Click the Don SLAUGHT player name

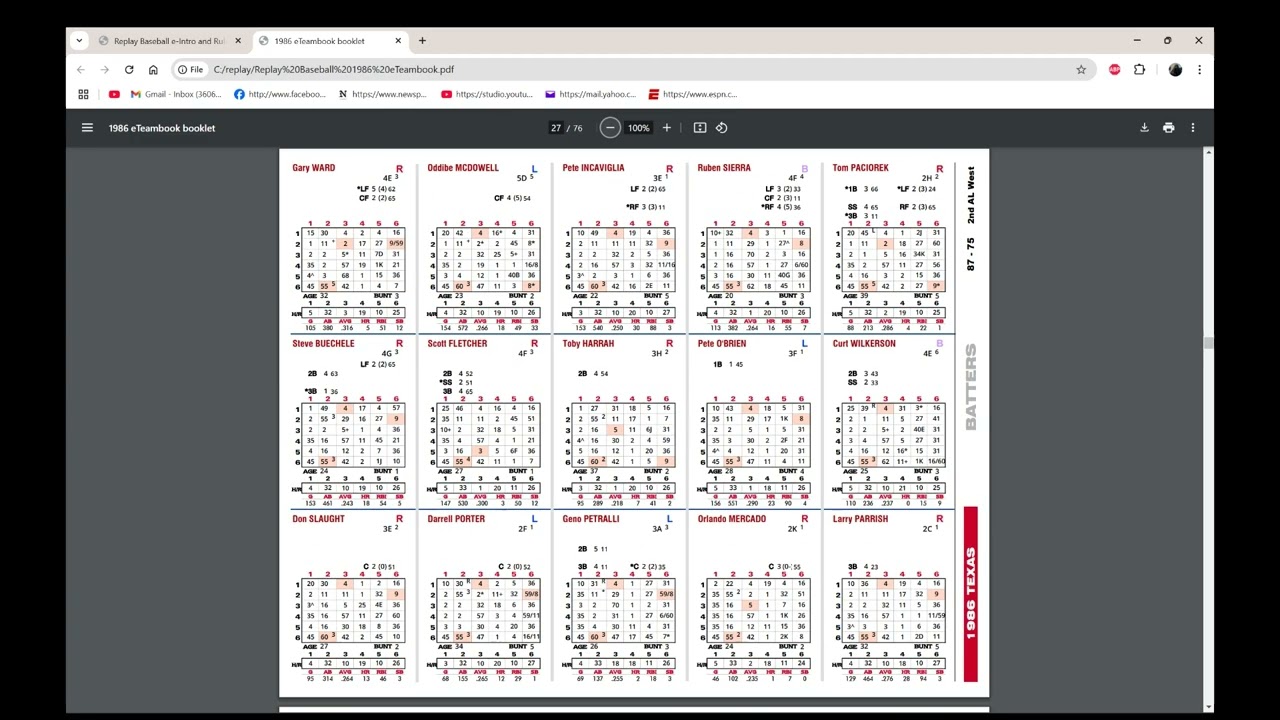coord(318,519)
